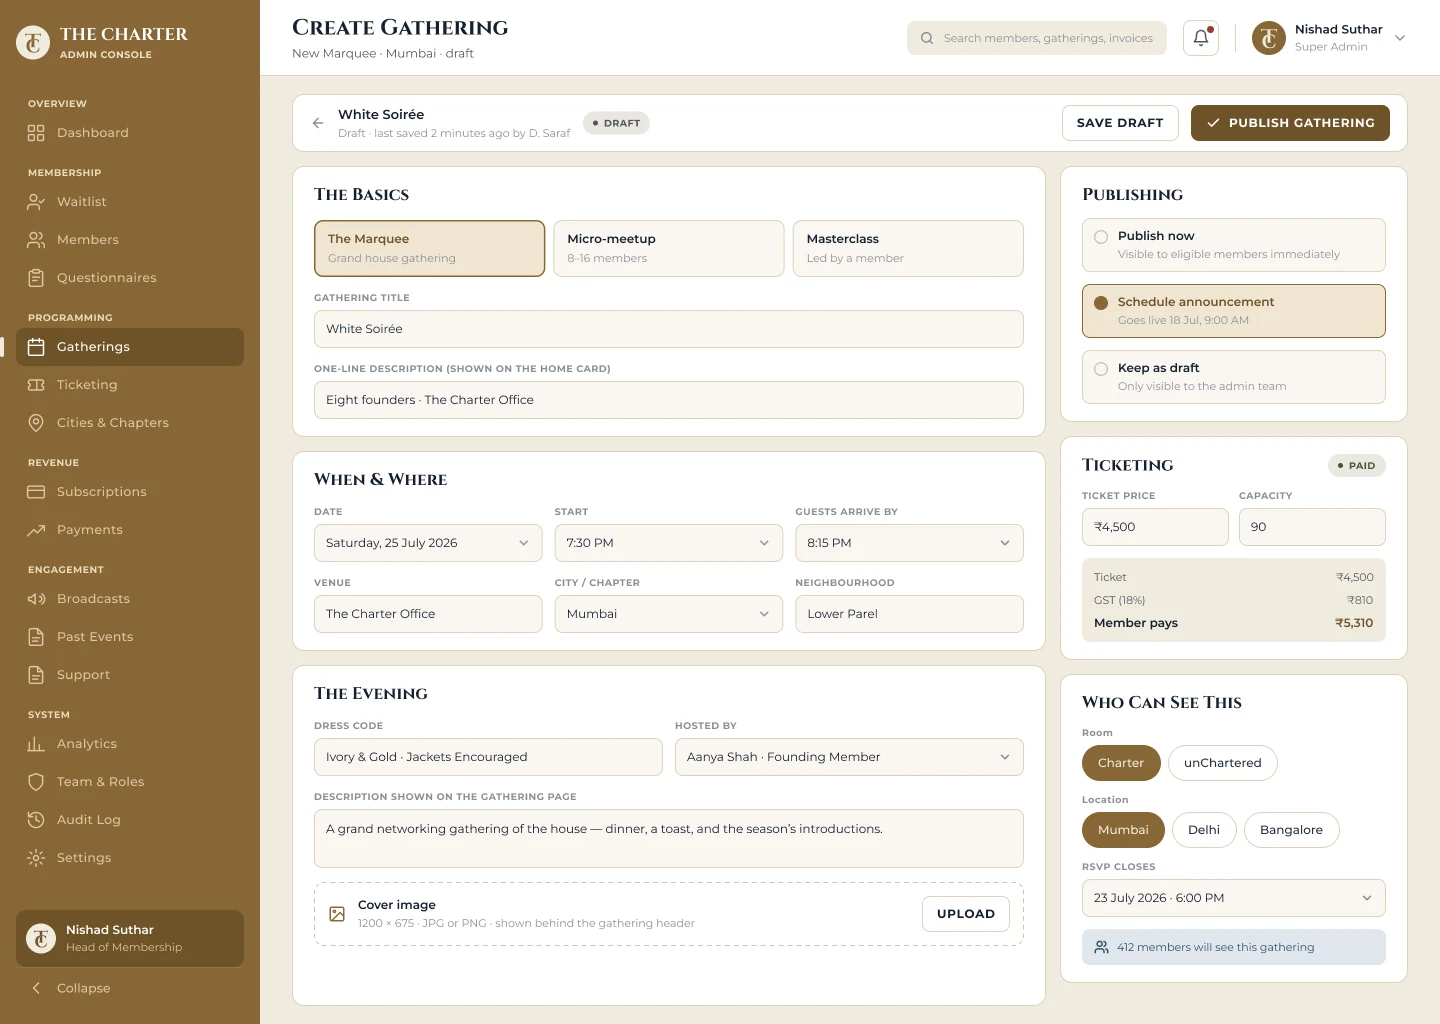
Task: Click the Cities & Chapters pin icon
Action: pyautogui.click(x=36, y=423)
